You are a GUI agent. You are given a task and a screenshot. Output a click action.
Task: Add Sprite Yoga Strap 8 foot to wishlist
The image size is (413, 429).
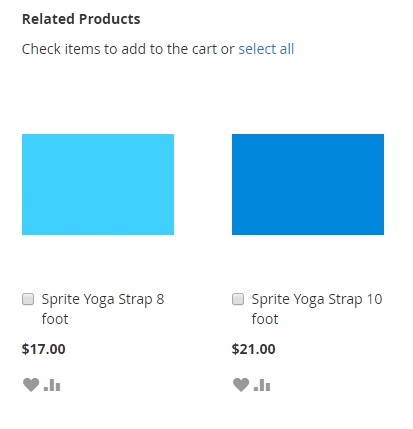point(31,385)
